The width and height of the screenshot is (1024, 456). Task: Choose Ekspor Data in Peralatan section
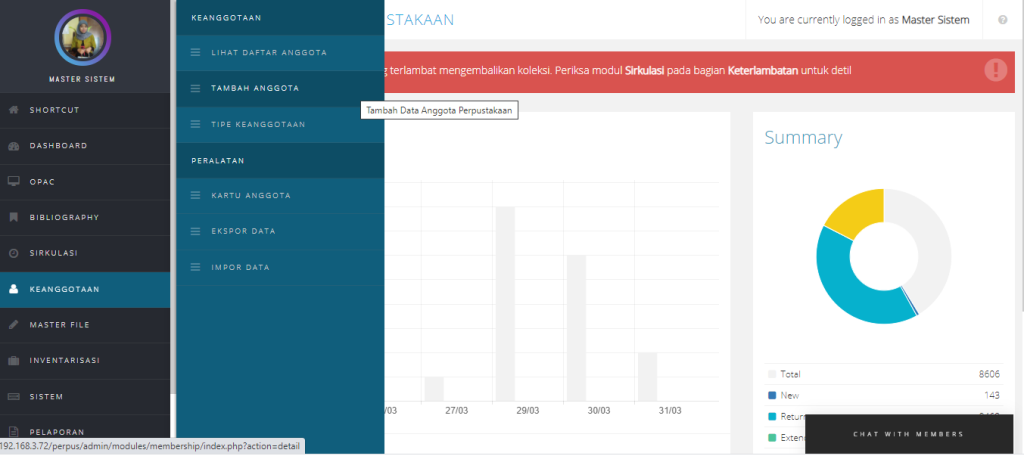click(x=243, y=231)
